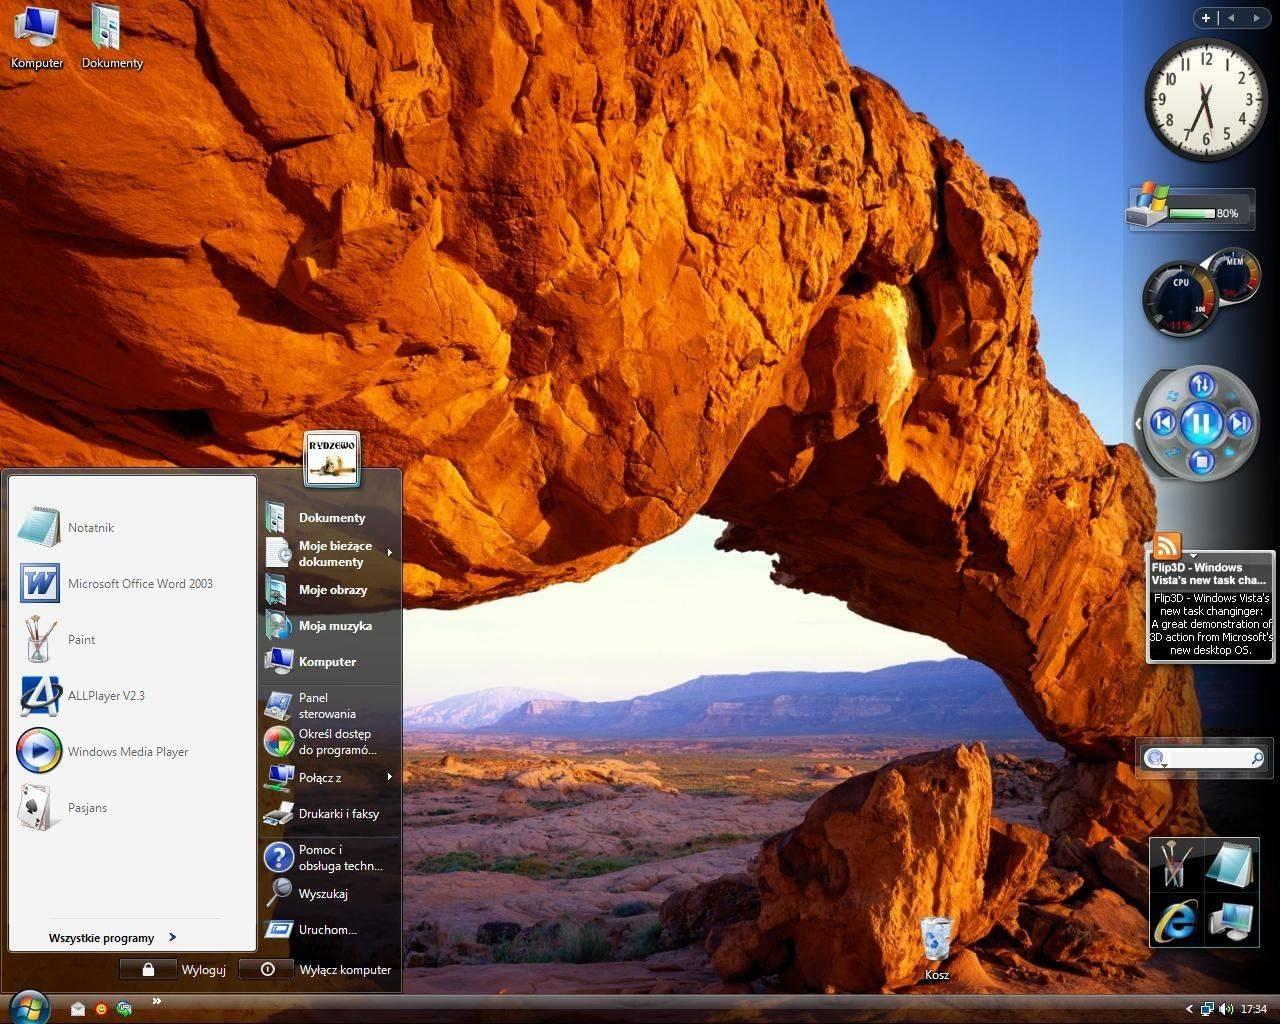Expand Wszystkie programy list
Image resolution: width=1280 pixels, height=1024 pixels.
[112, 938]
